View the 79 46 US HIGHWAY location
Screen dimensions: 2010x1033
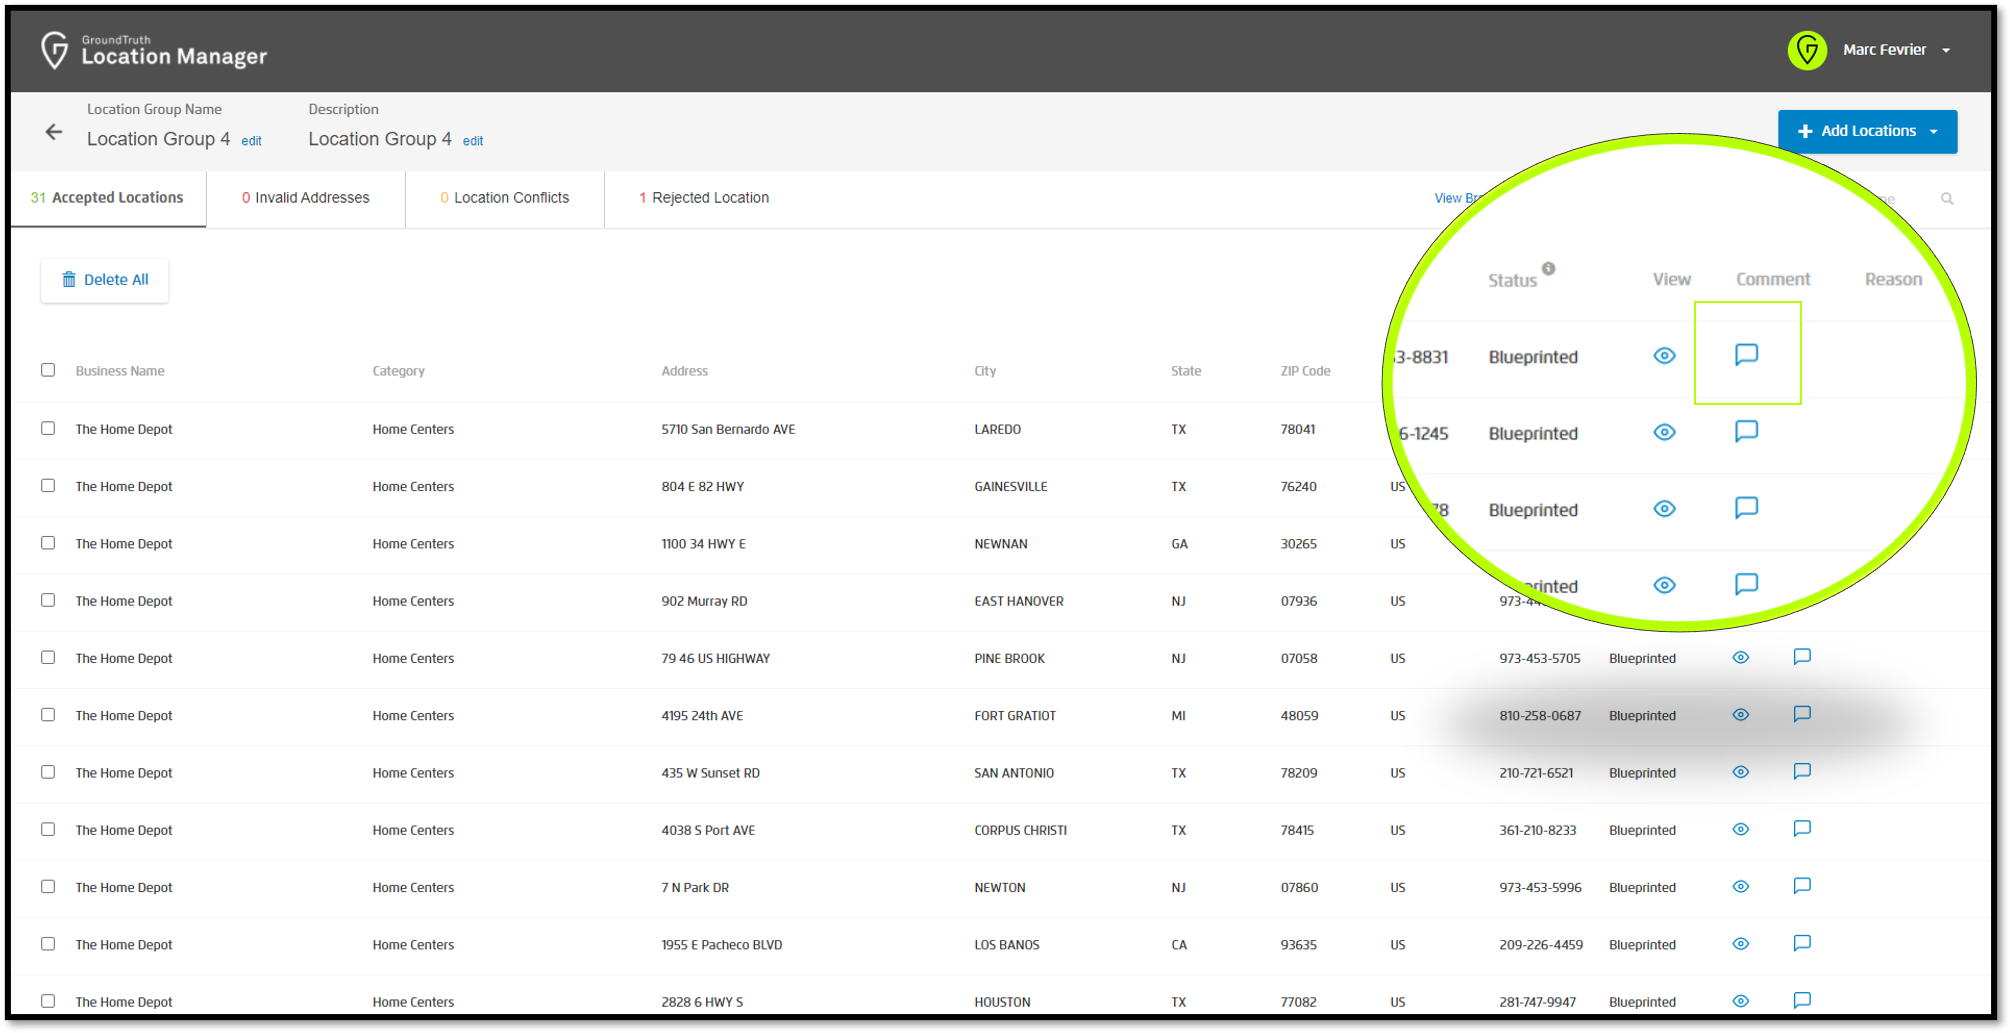[1741, 658]
